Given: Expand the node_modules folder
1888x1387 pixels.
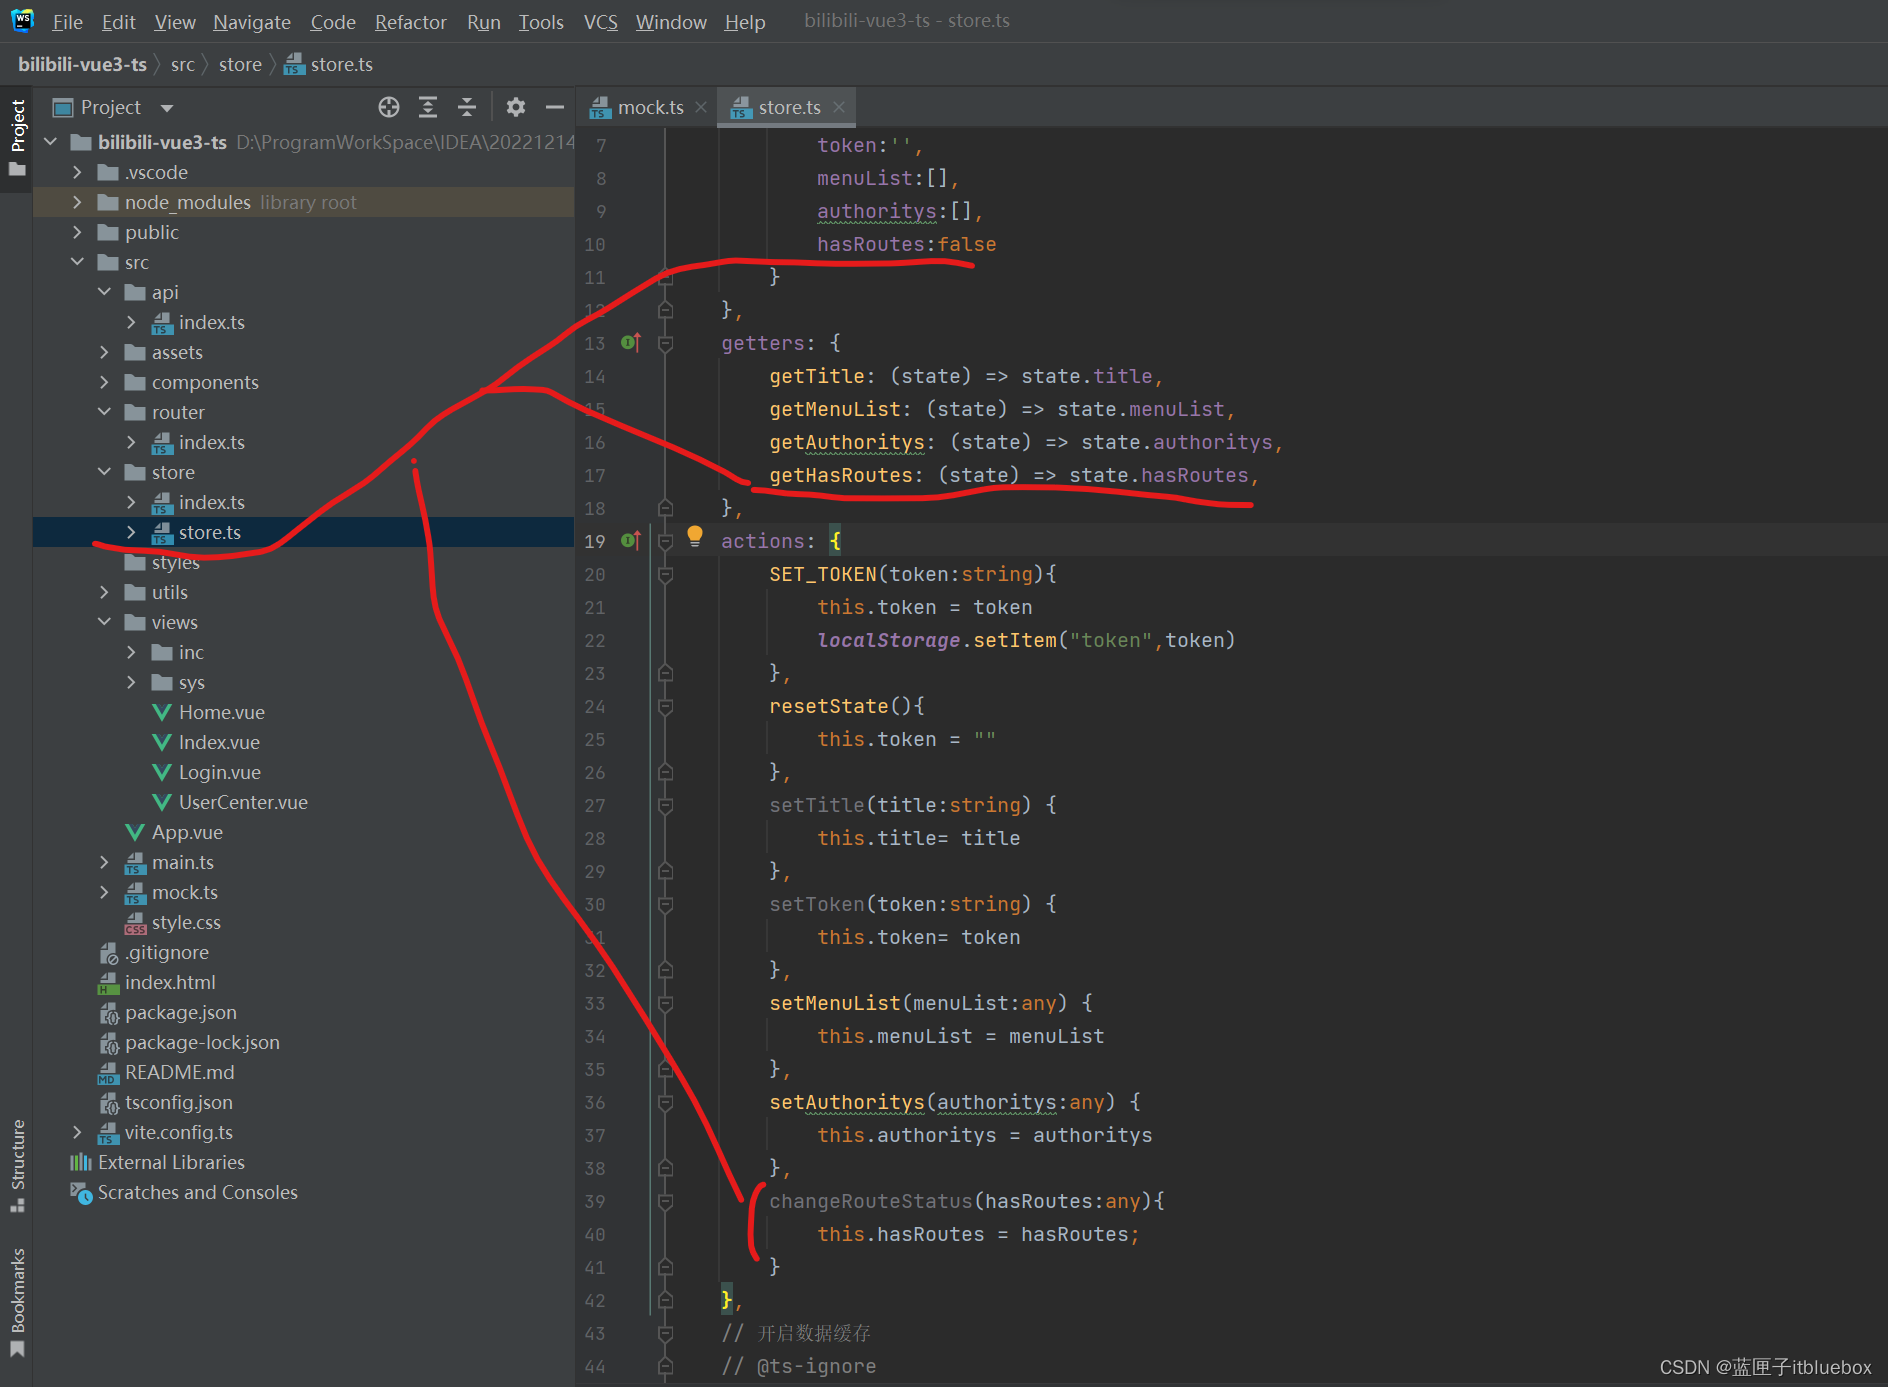Looking at the screenshot, I should click(78, 202).
